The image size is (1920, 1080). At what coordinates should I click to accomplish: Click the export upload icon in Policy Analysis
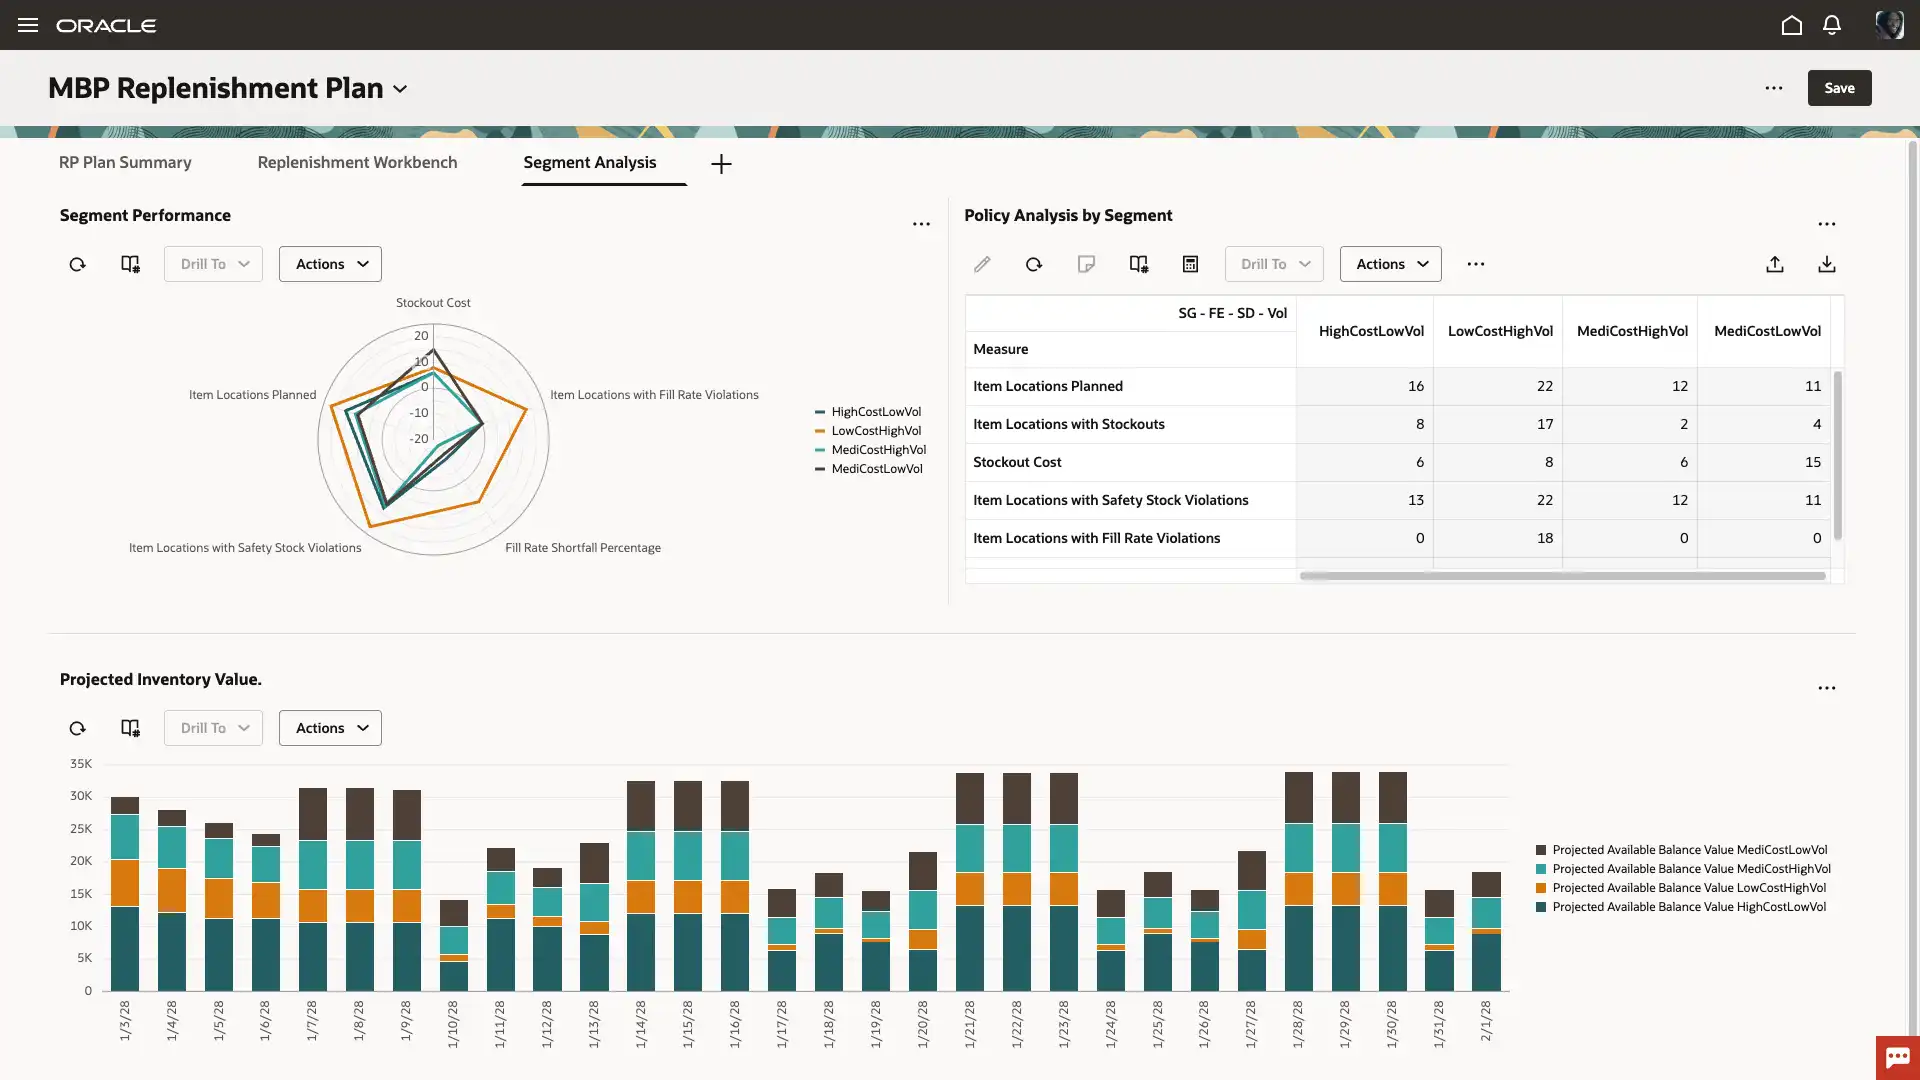coord(1774,264)
